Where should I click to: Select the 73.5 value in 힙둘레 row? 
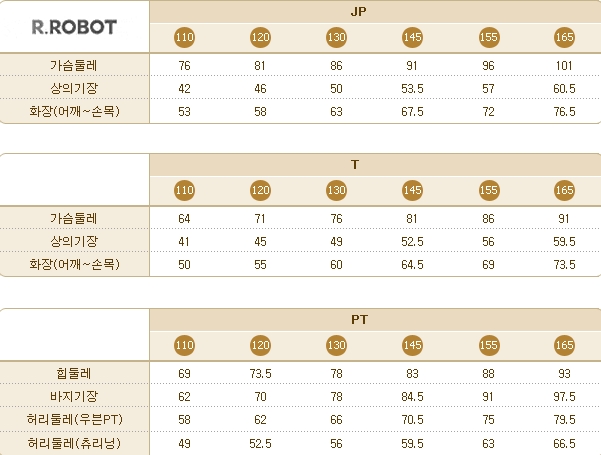[x=260, y=373]
